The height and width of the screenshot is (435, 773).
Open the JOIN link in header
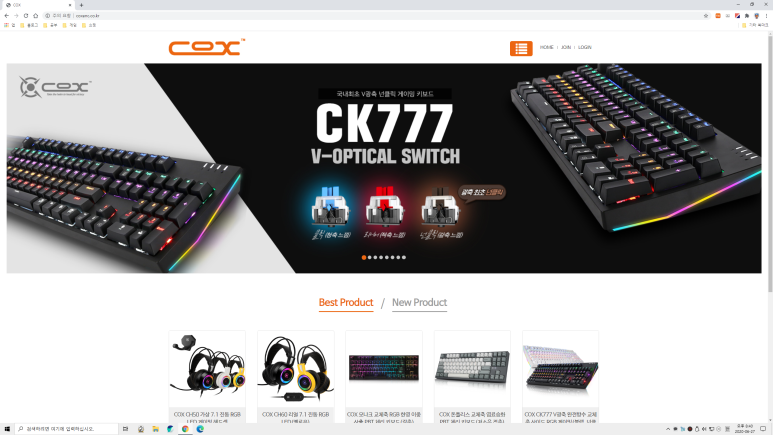[x=566, y=47]
